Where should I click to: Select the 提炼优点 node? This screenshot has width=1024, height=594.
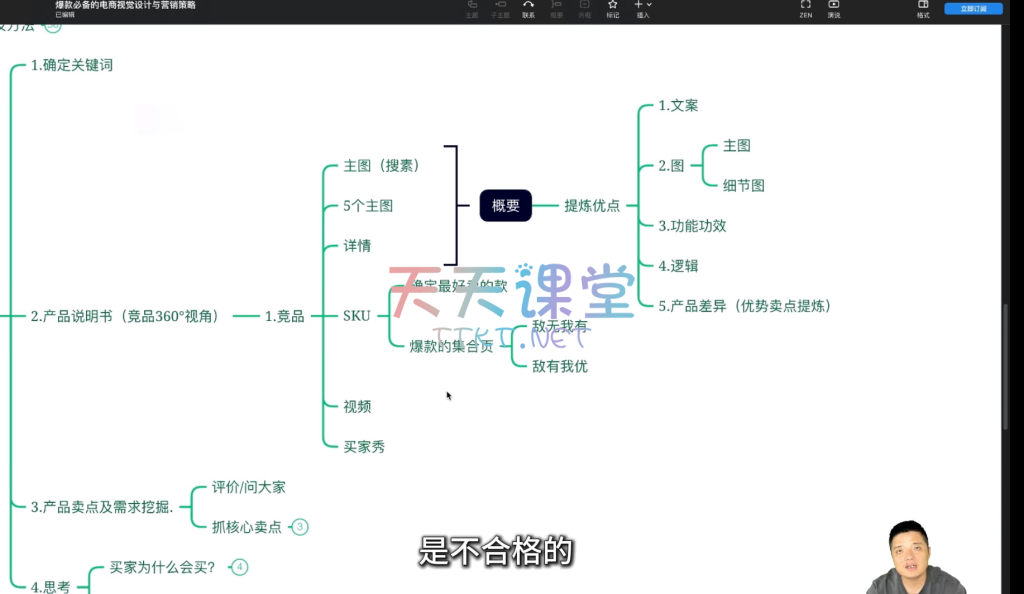tap(592, 206)
